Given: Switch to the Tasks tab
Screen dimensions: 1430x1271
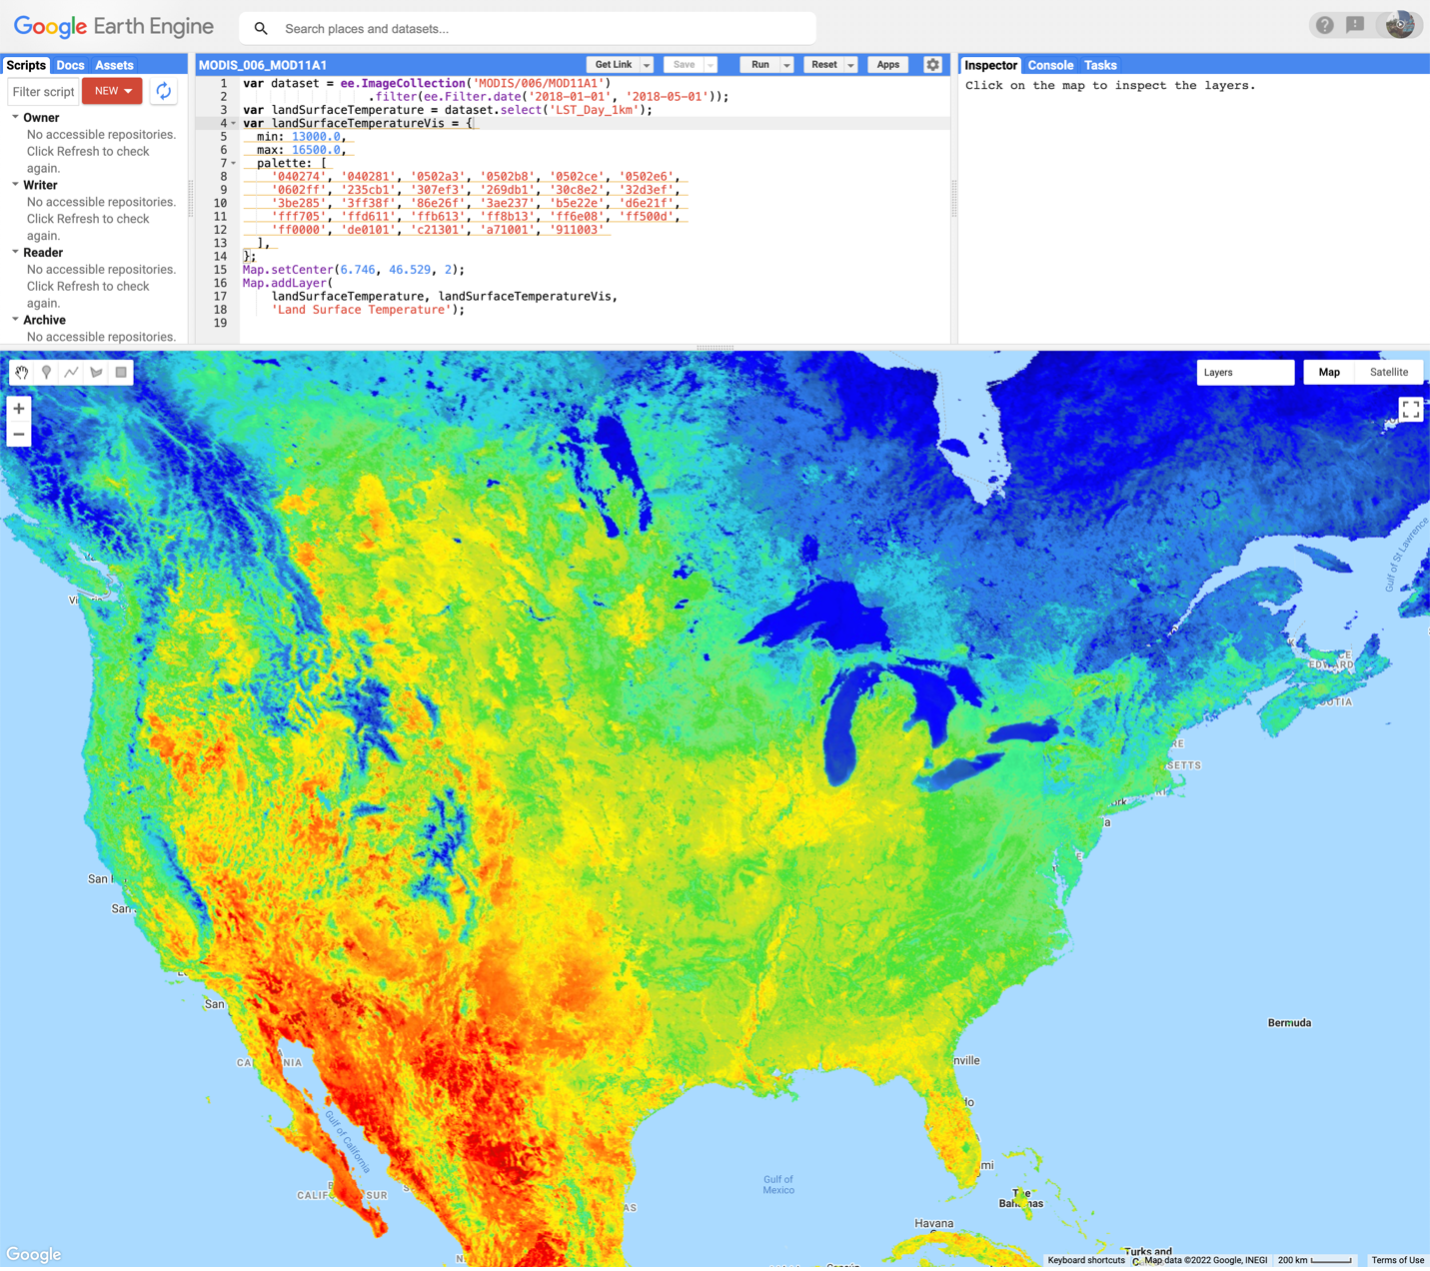Looking at the screenshot, I should pyautogui.click(x=1100, y=65).
